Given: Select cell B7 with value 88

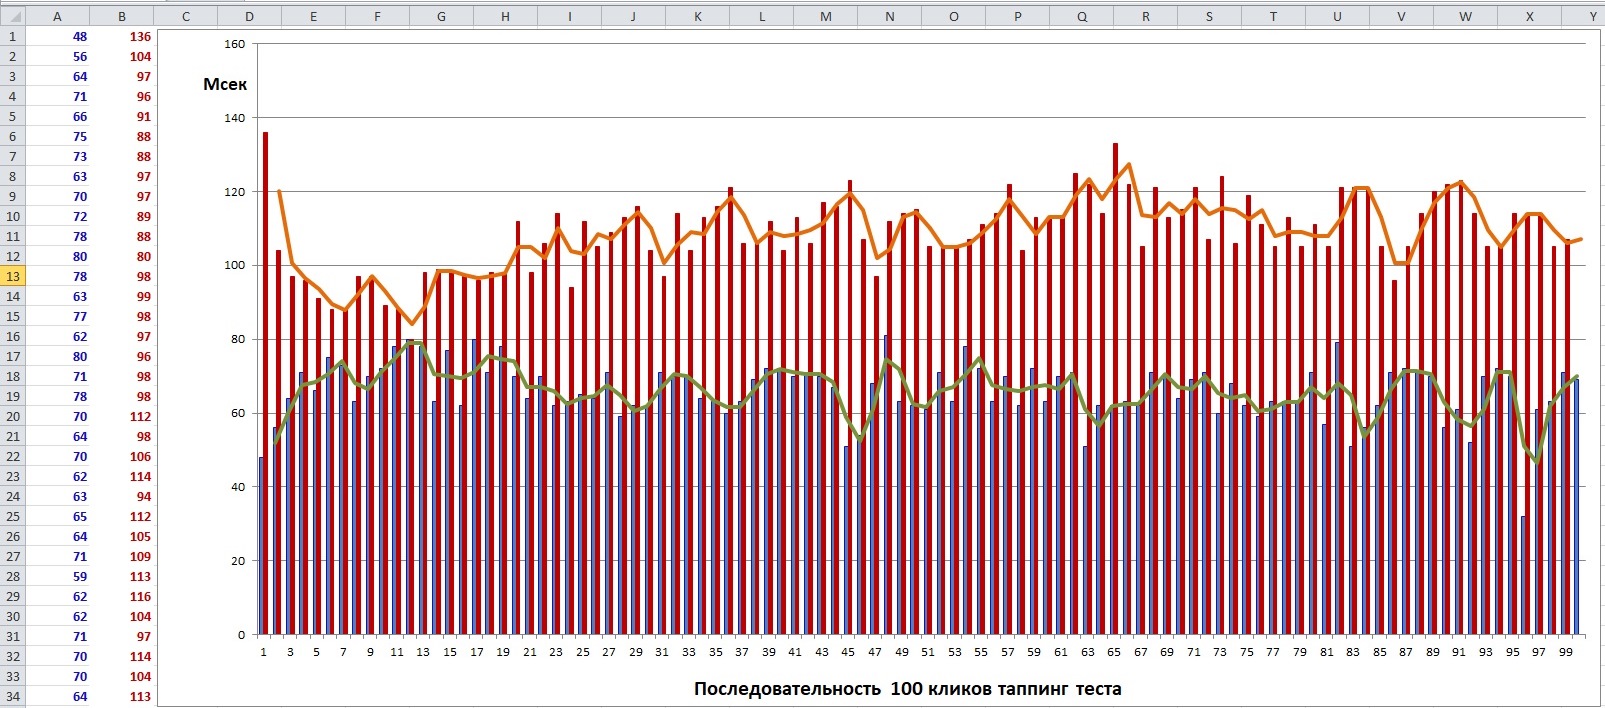Looking at the screenshot, I should tap(122, 156).
